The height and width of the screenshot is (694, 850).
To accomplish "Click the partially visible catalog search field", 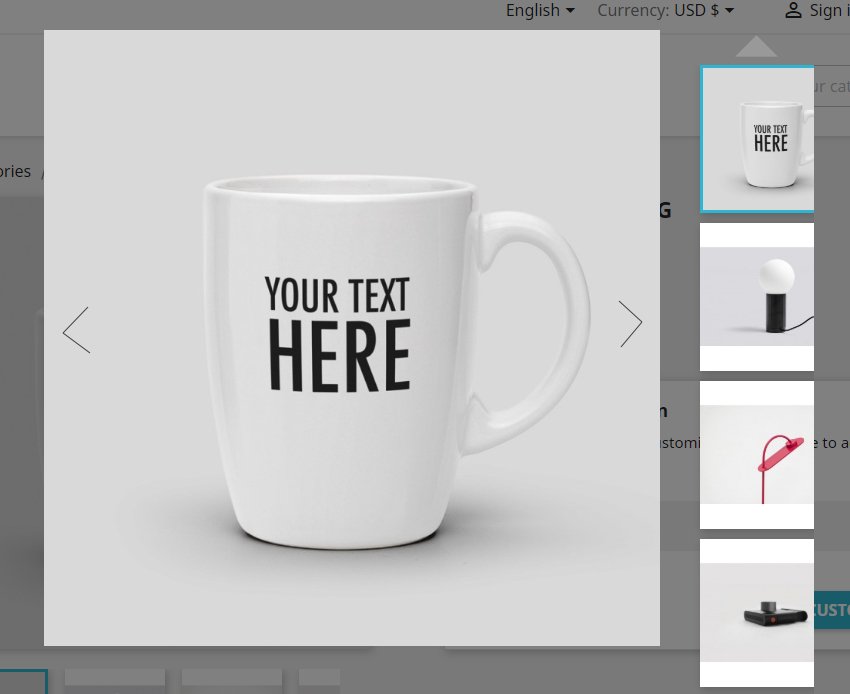I will pyautogui.click(x=832, y=87).
